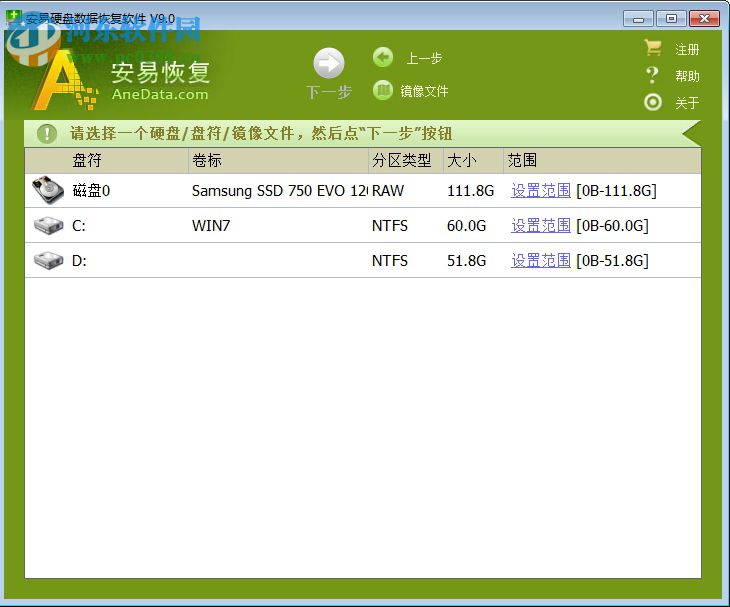730x607 pixels.
Task: Click the app icon in title bar
Action: coord(14,18)
